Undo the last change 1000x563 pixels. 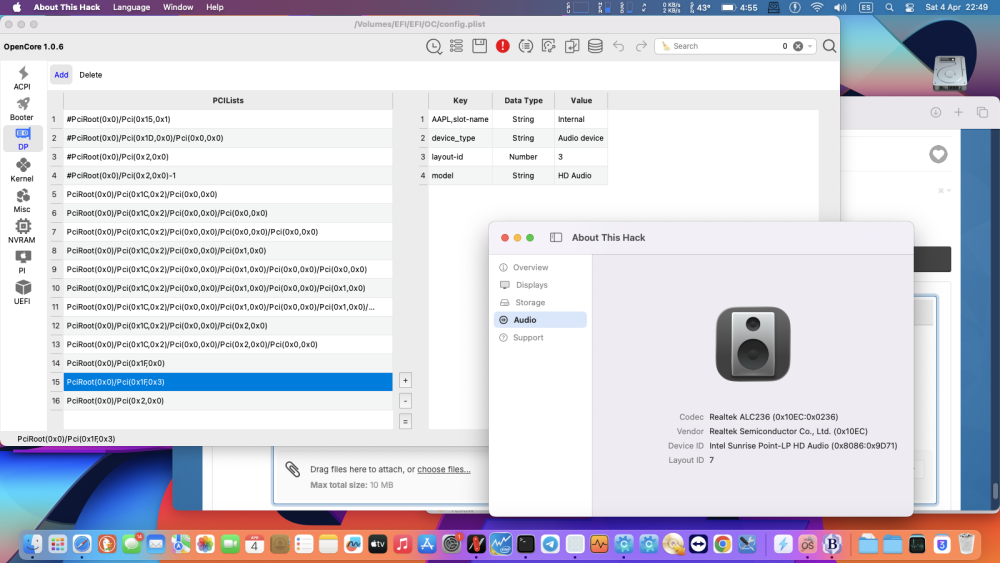click(618, 46)
